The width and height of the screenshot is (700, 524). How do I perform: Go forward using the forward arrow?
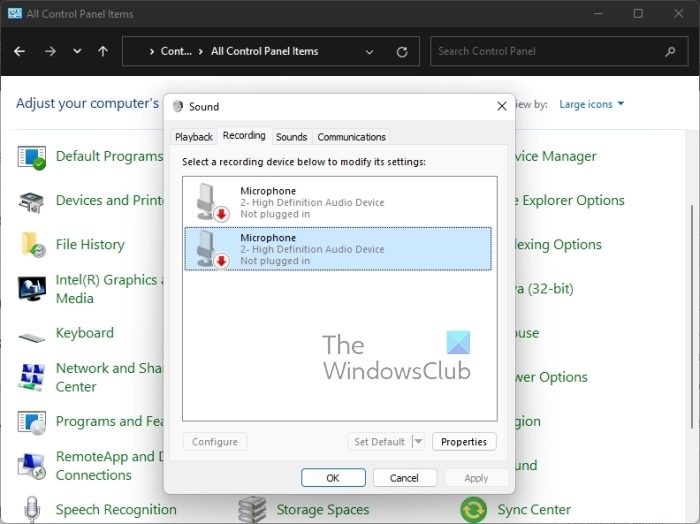(x=50, y=51)
